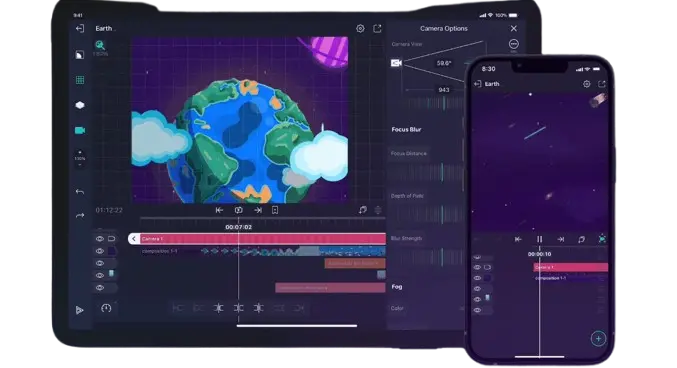Select the composition 1-1 track on tablet
The height and width of the screenshot is (368, 677).
pyautogui.click(x=263, y=251)
